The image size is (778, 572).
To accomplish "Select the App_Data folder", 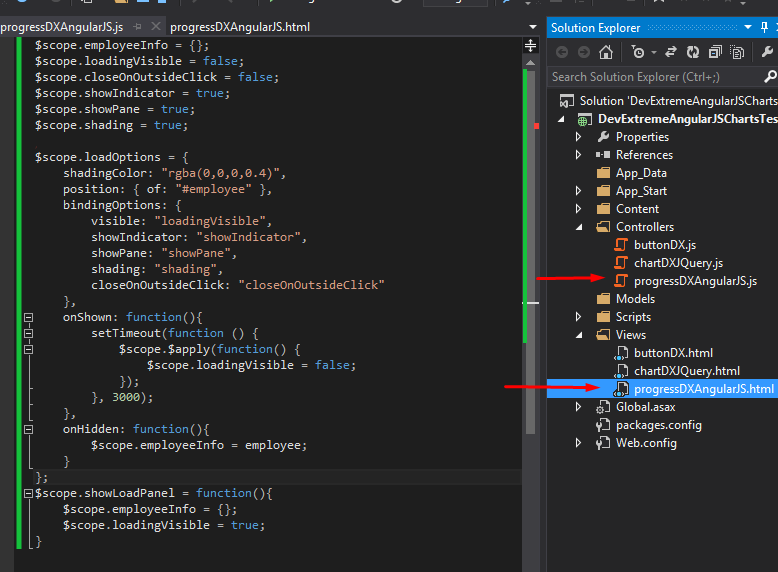I will [641, 173].
